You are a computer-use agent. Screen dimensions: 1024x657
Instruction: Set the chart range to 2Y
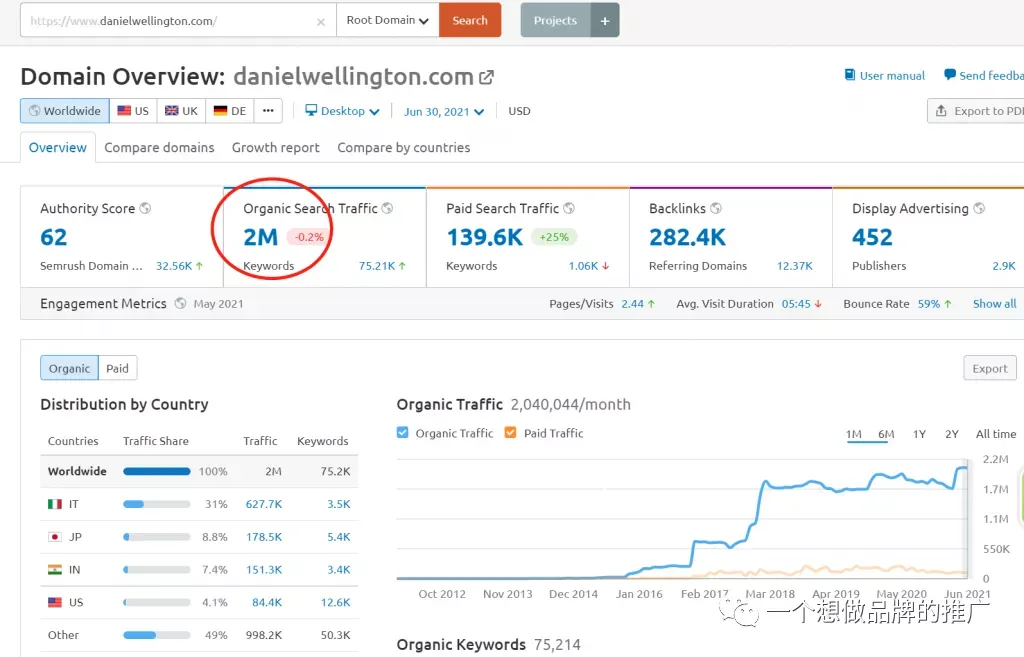point(952,434)
